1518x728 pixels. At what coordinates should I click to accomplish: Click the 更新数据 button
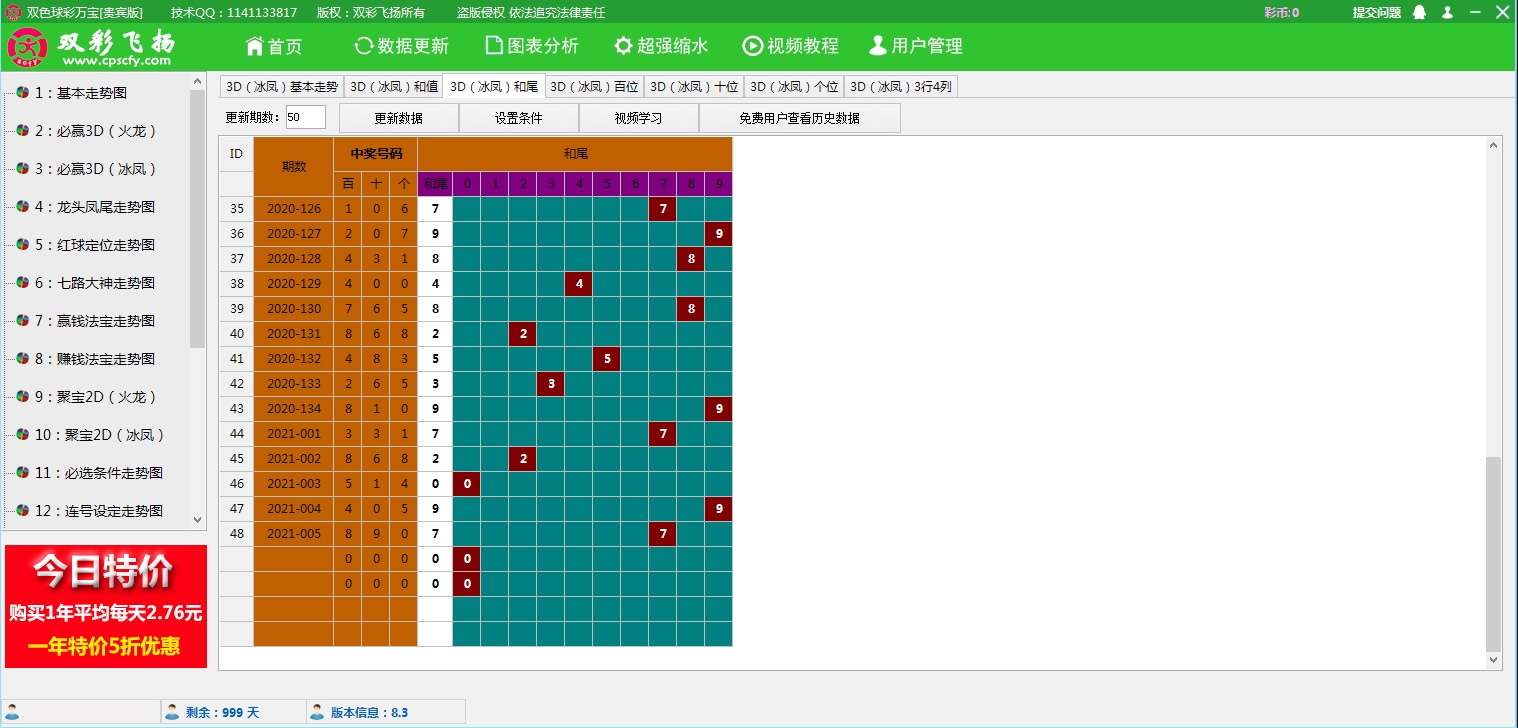point(397,117)
